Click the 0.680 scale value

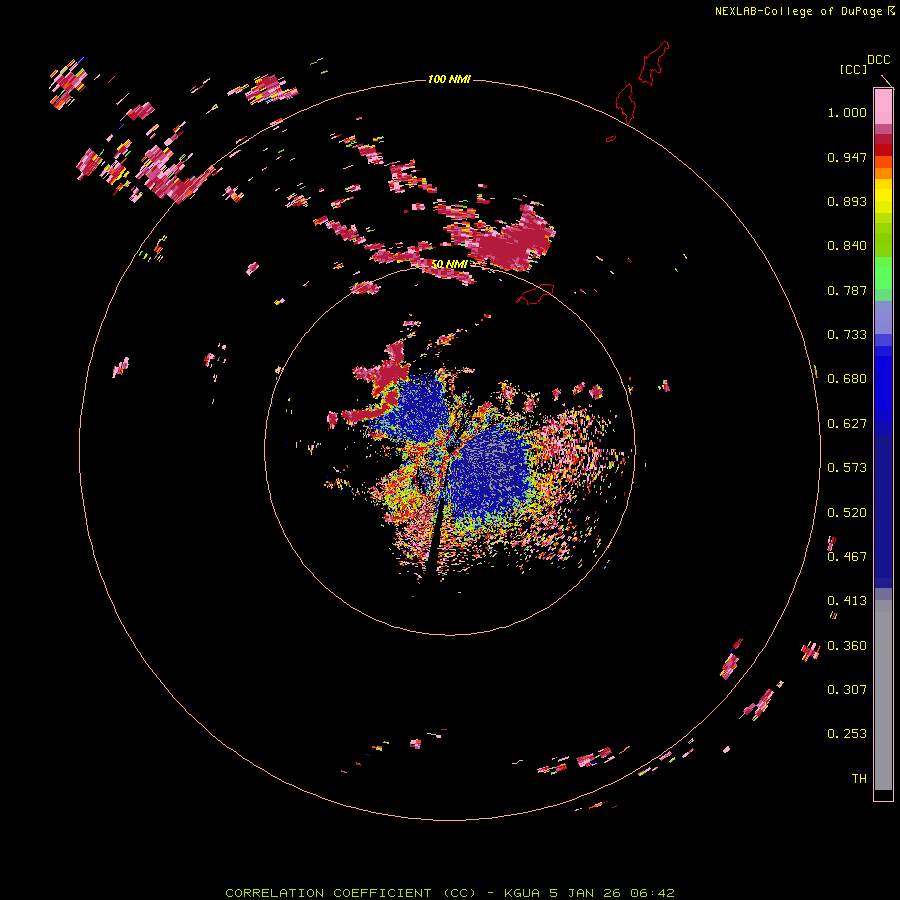pyautogui.click(x=847, y=379)
